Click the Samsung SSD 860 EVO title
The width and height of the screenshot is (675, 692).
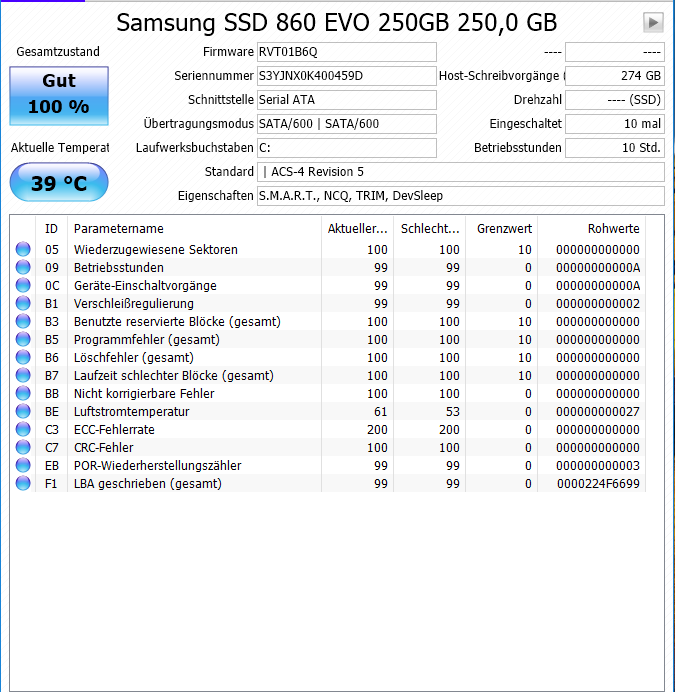coord(337,22)
